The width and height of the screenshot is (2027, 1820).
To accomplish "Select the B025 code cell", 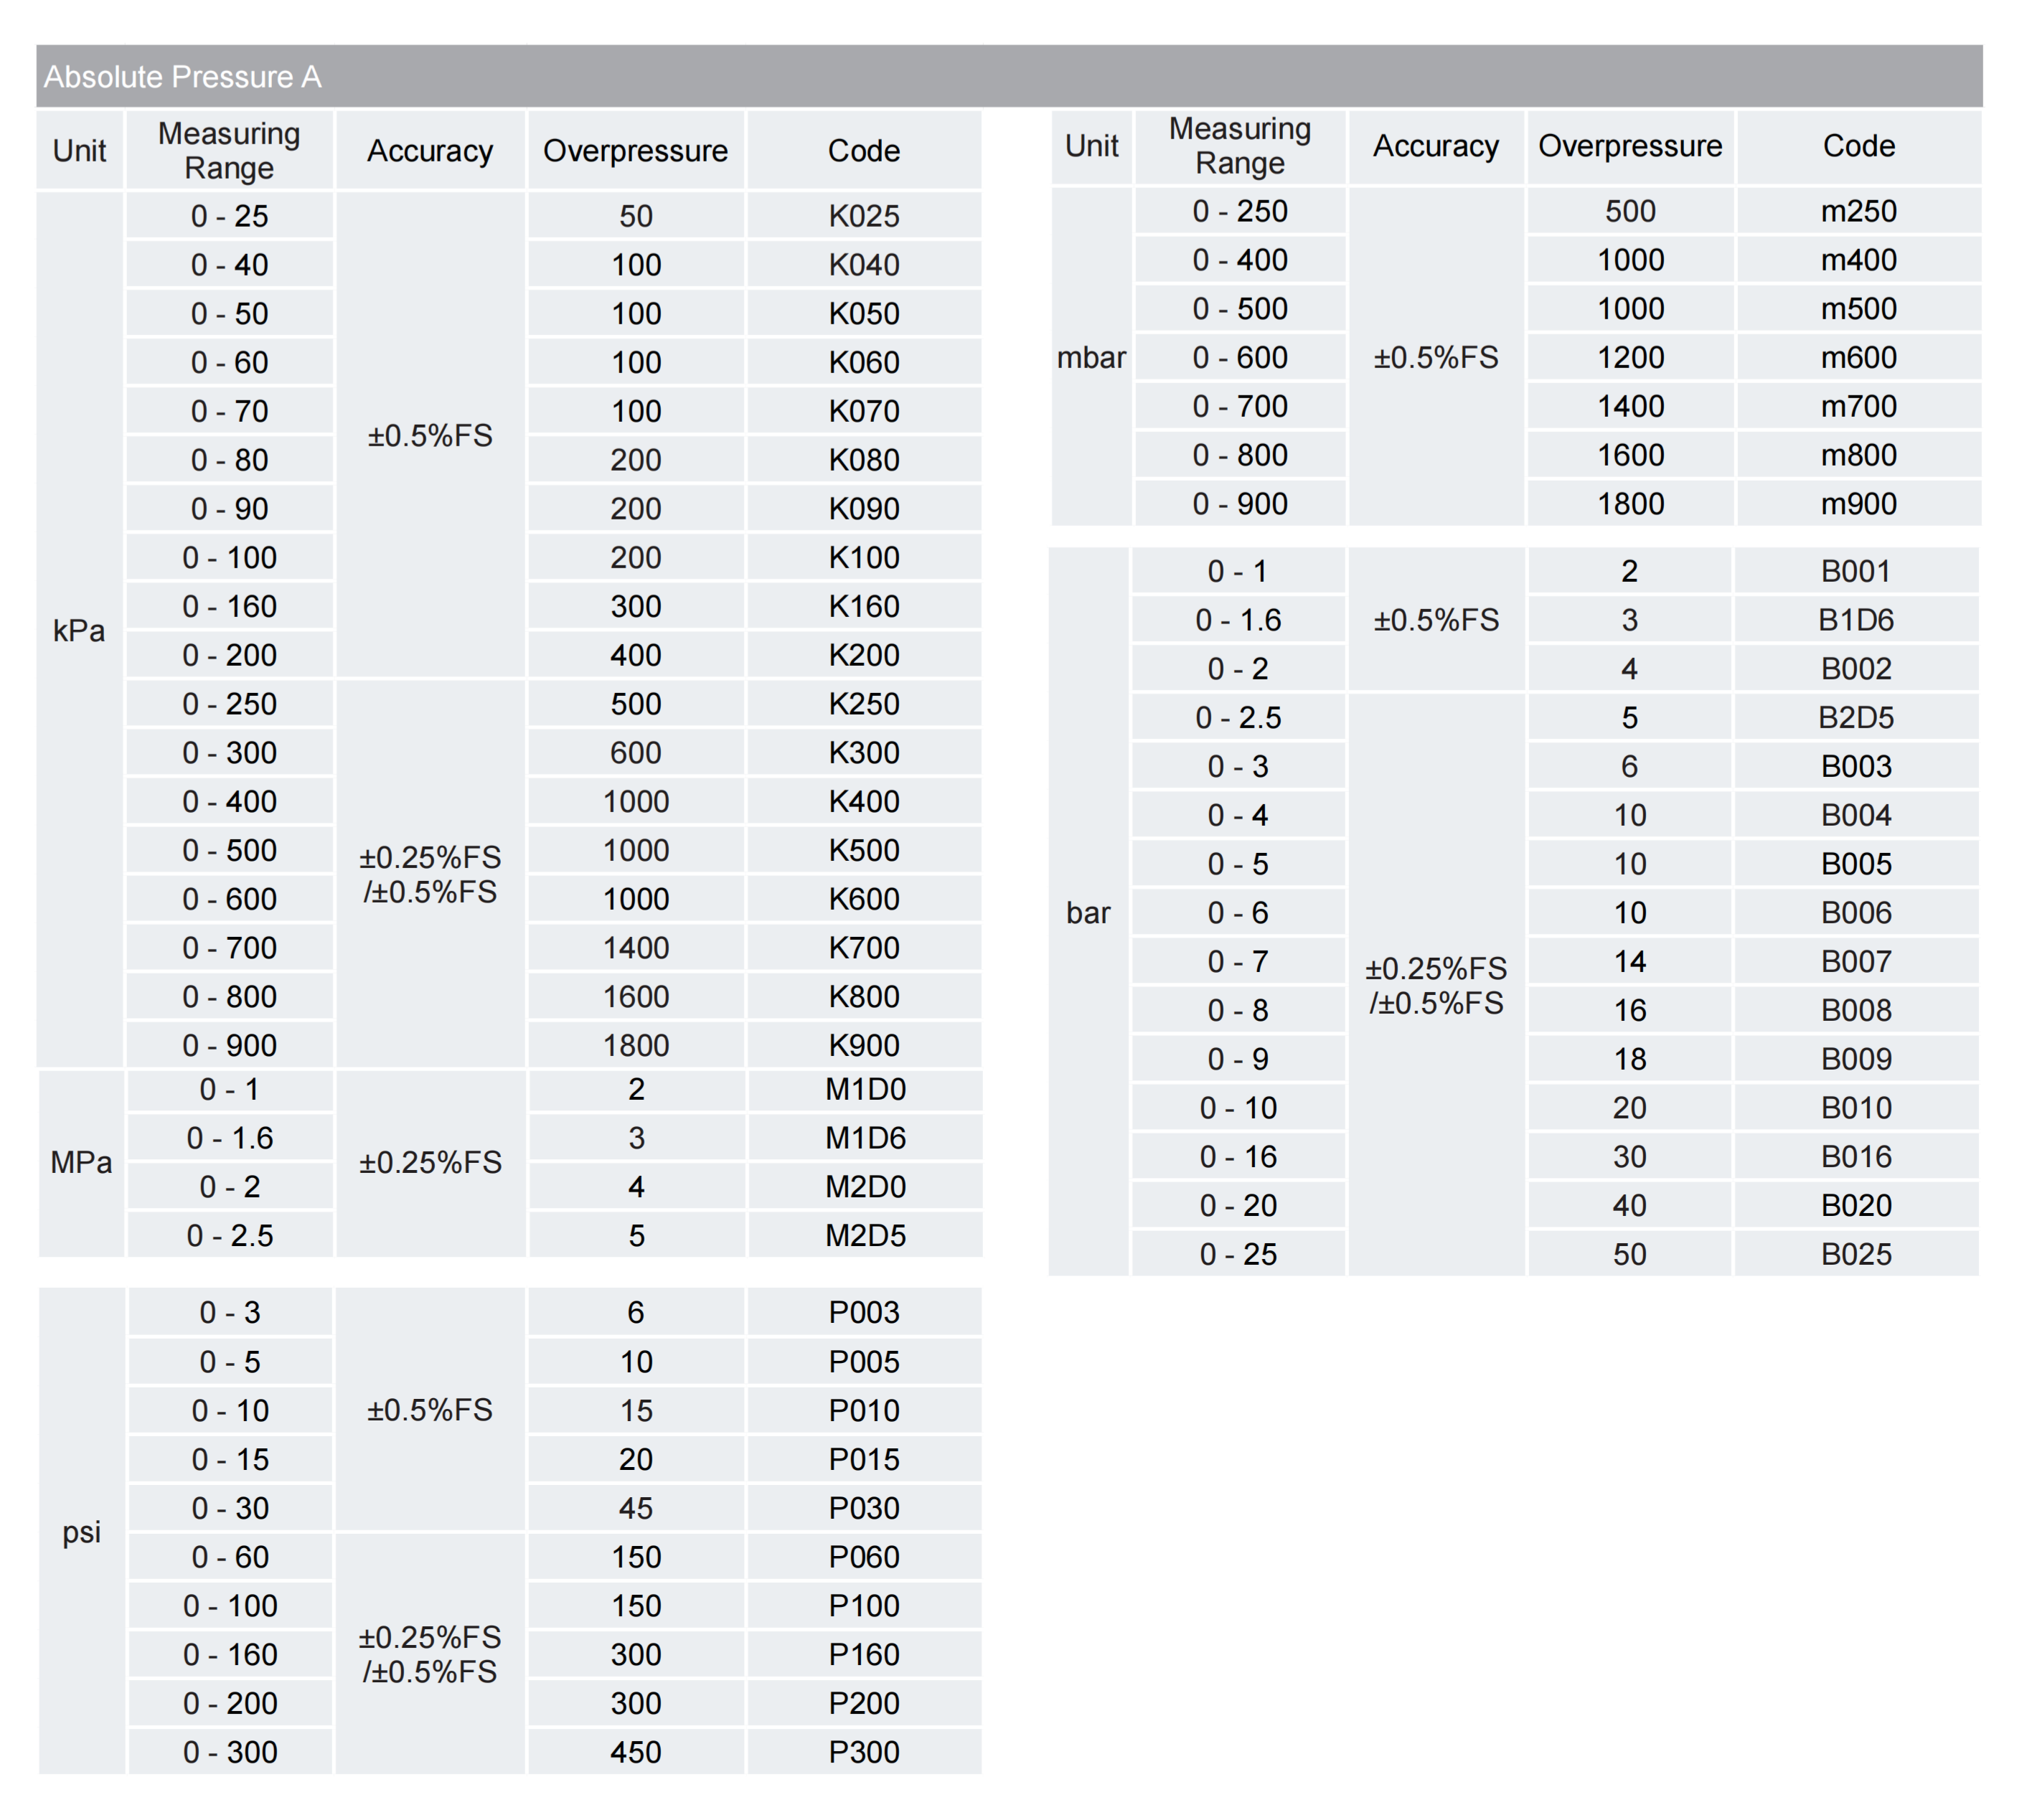I will coord(1855,1254).
